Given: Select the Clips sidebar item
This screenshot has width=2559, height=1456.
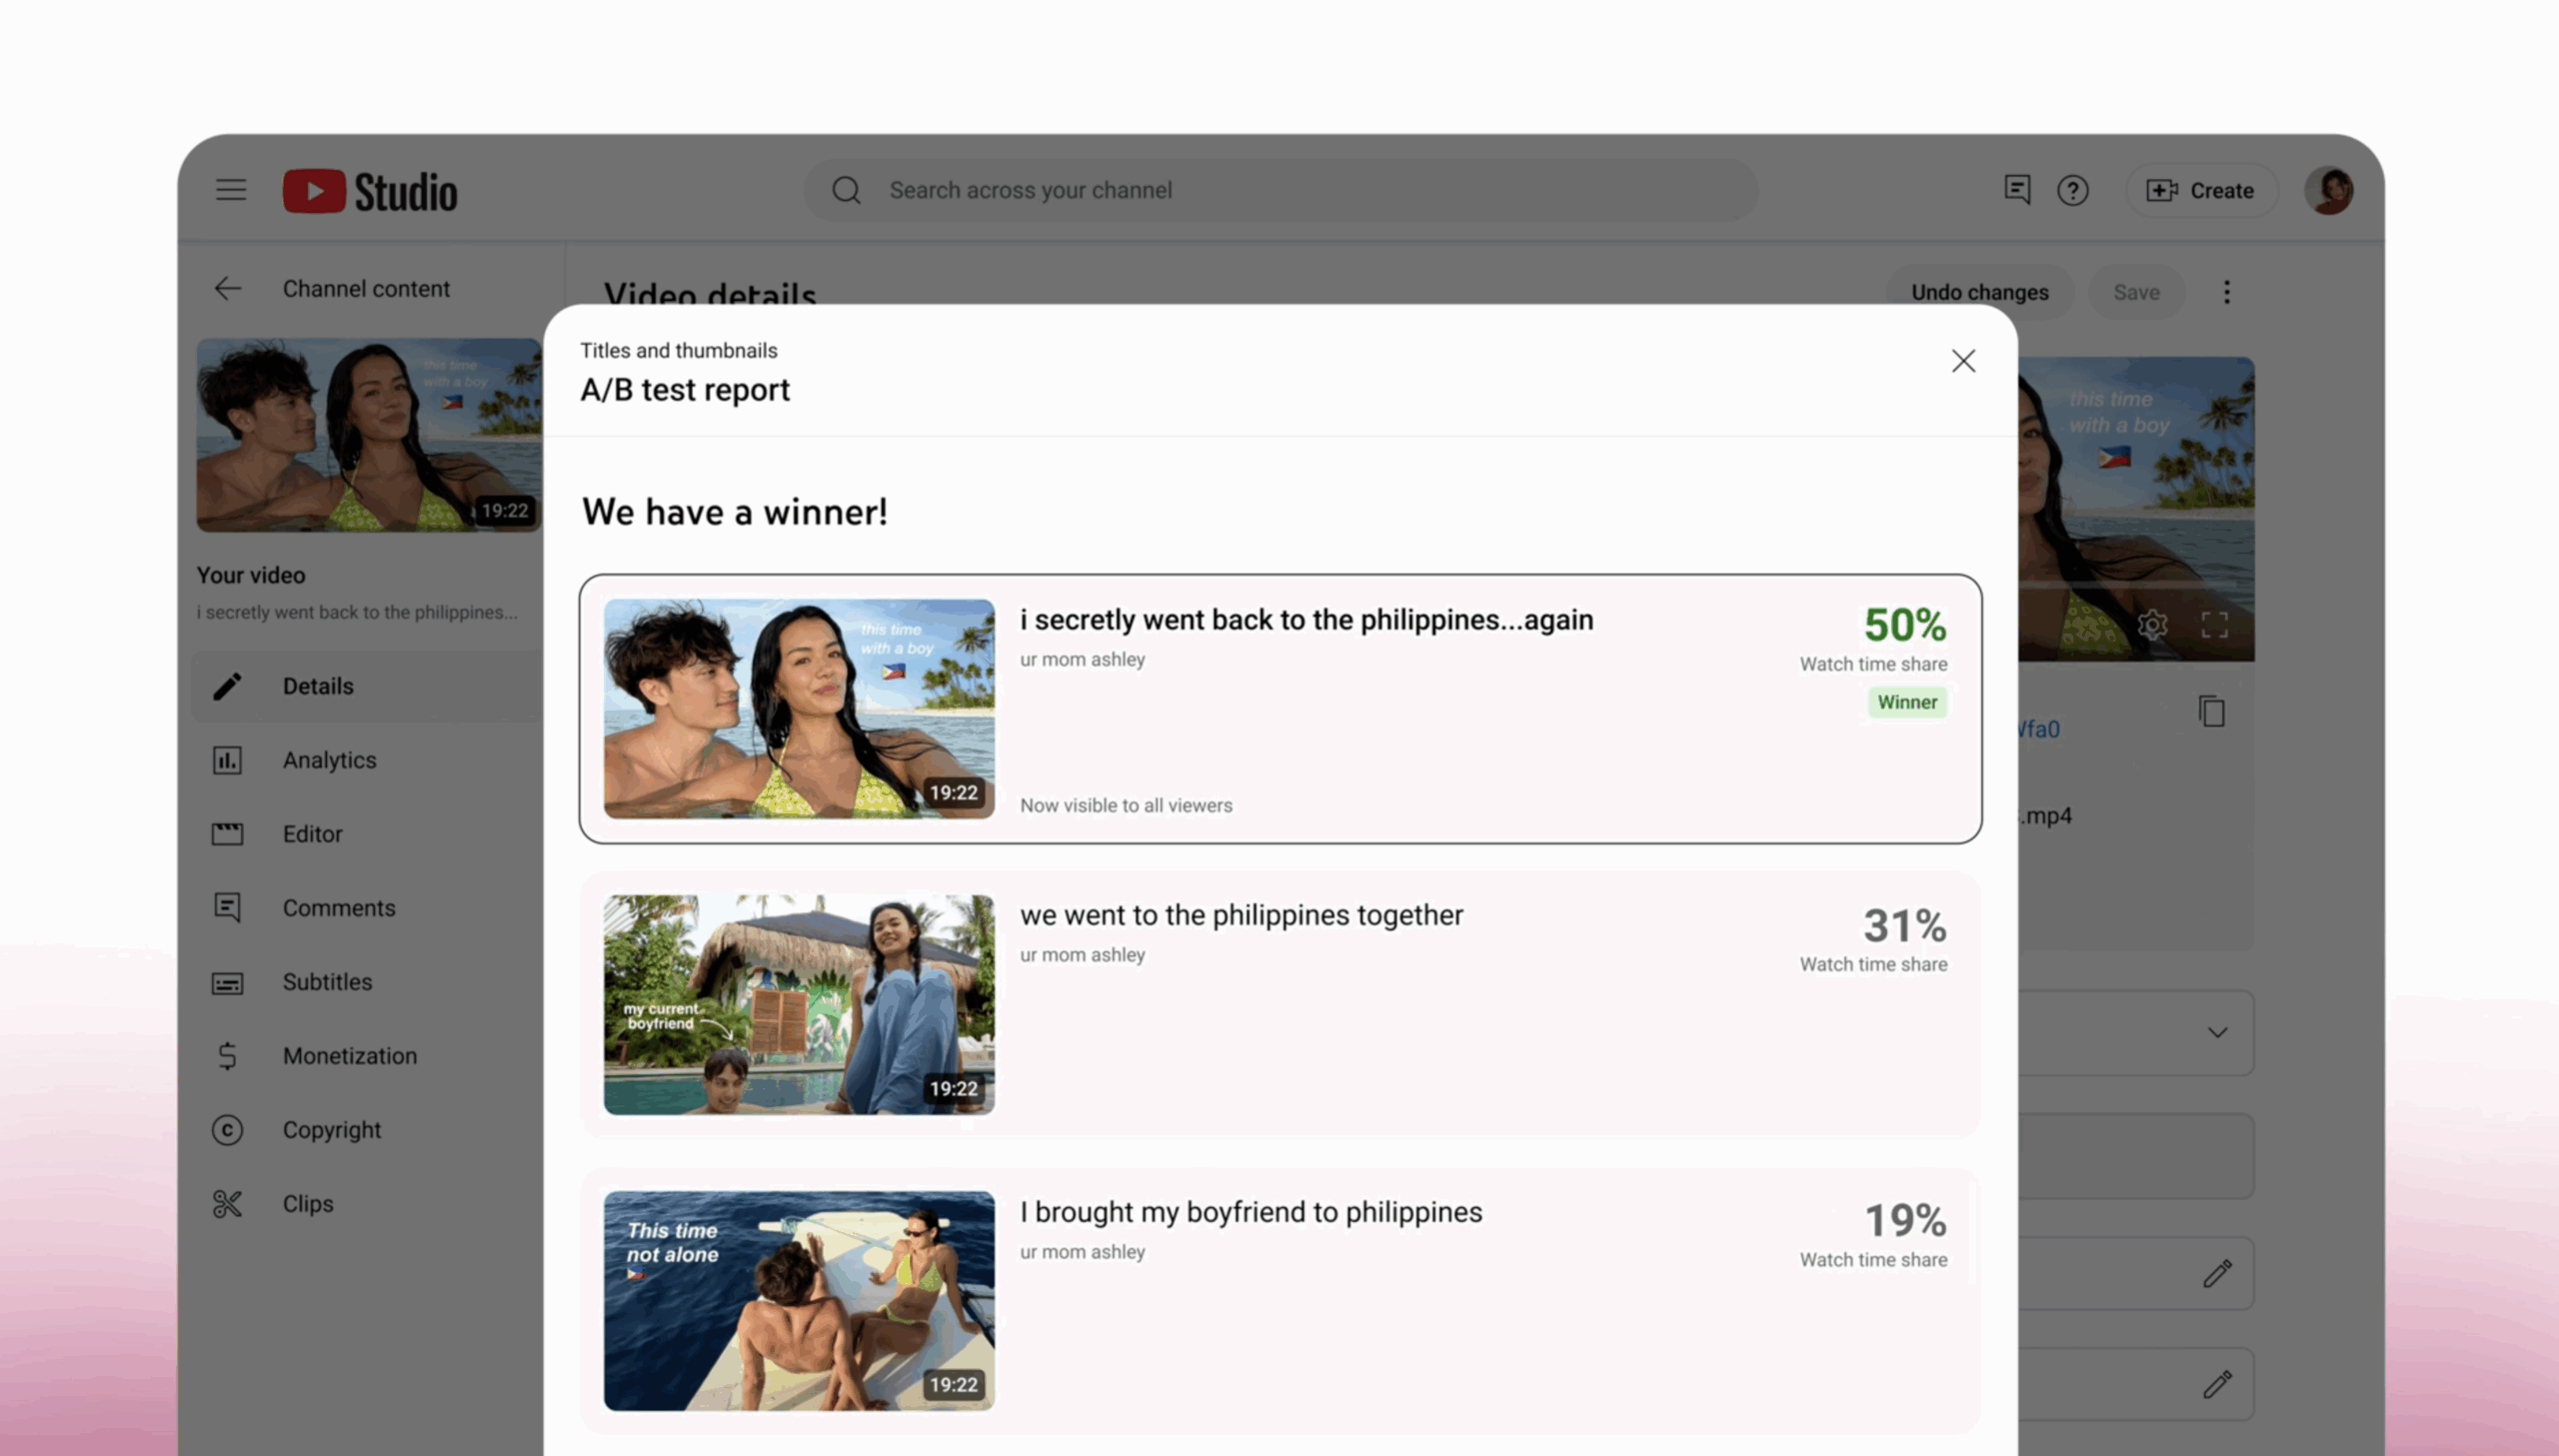Looking at the screenshot, I should point(307,1204).
